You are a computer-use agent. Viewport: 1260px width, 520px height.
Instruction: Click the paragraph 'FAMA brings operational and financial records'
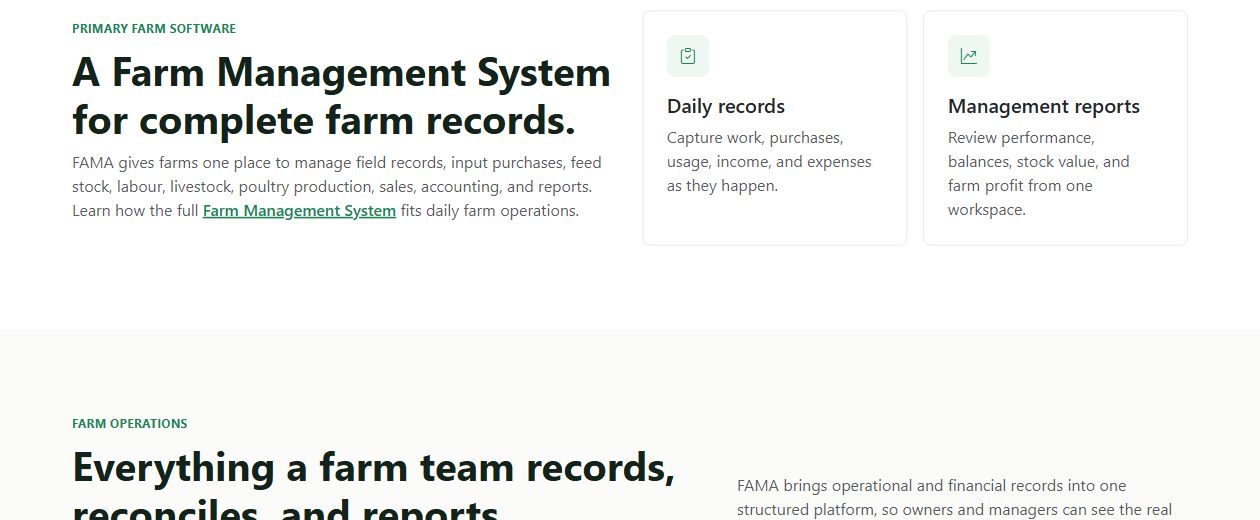click(x=954, y=498)
